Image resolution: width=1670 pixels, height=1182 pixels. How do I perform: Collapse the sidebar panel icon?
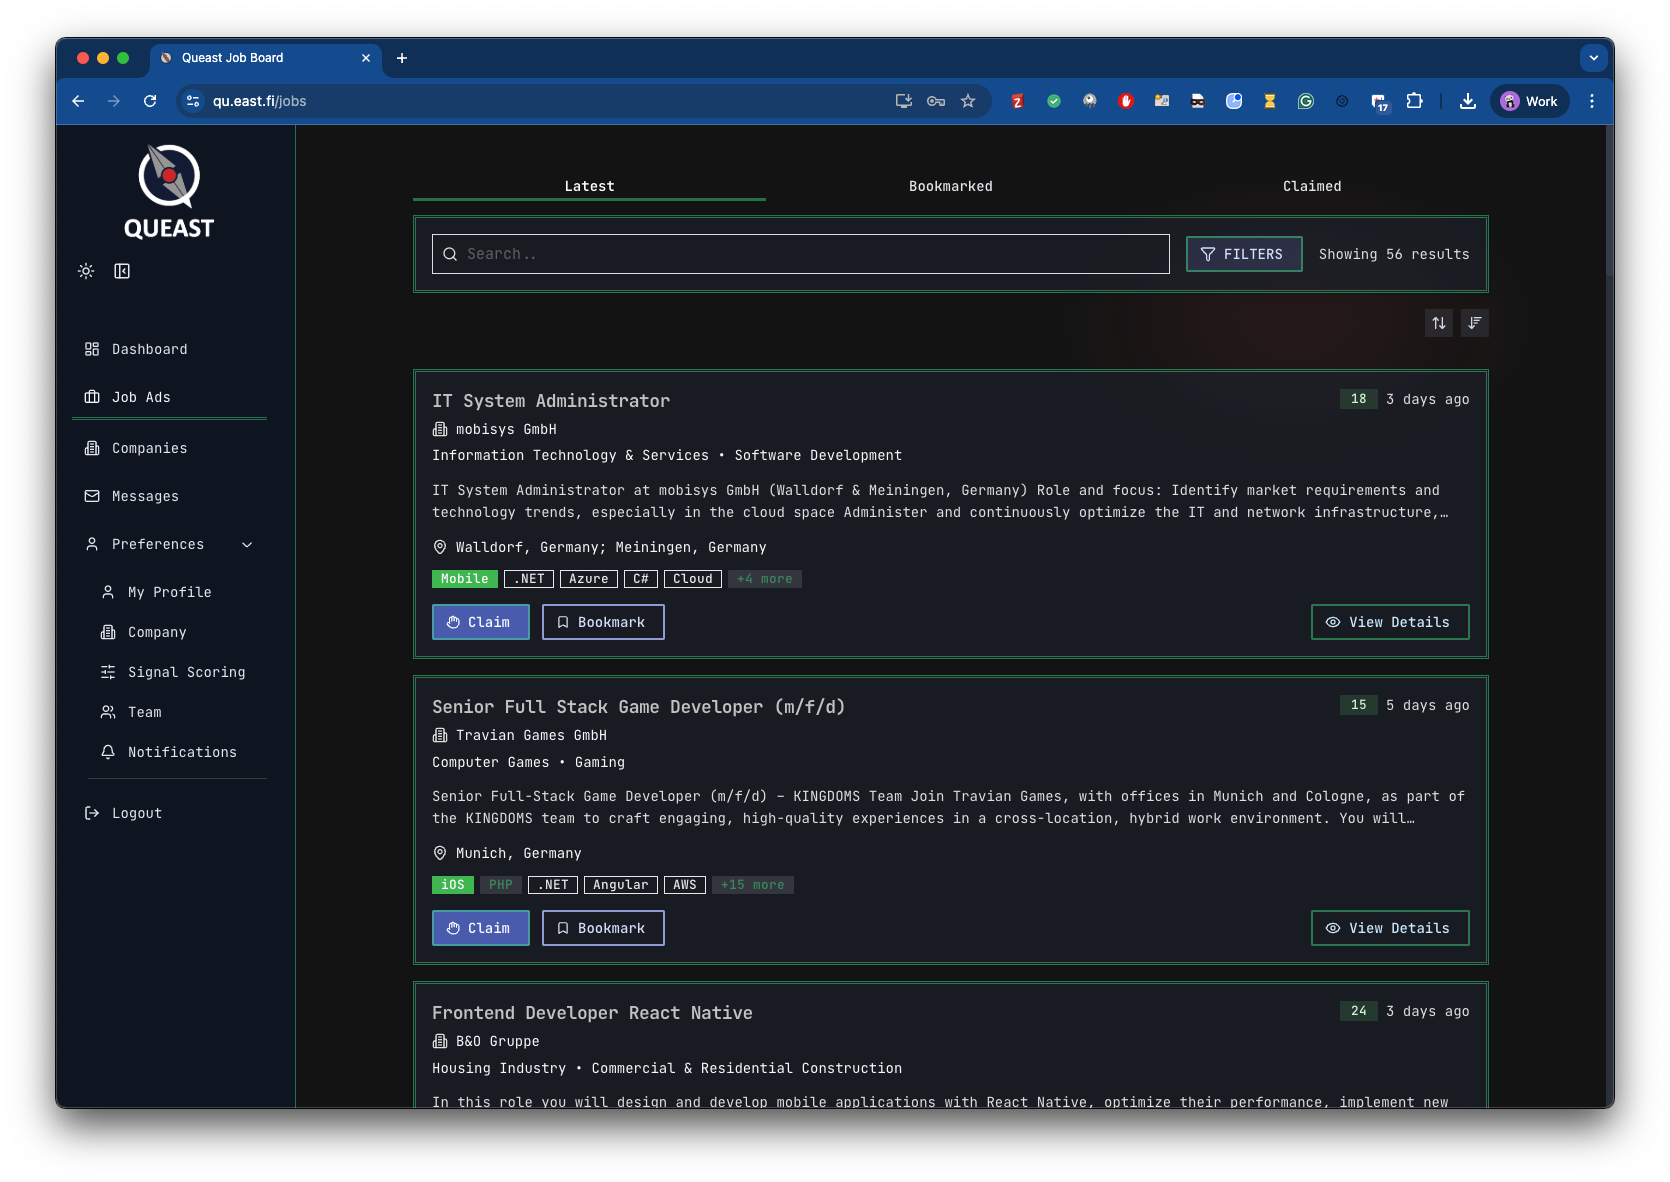click(x=122, y=270)
